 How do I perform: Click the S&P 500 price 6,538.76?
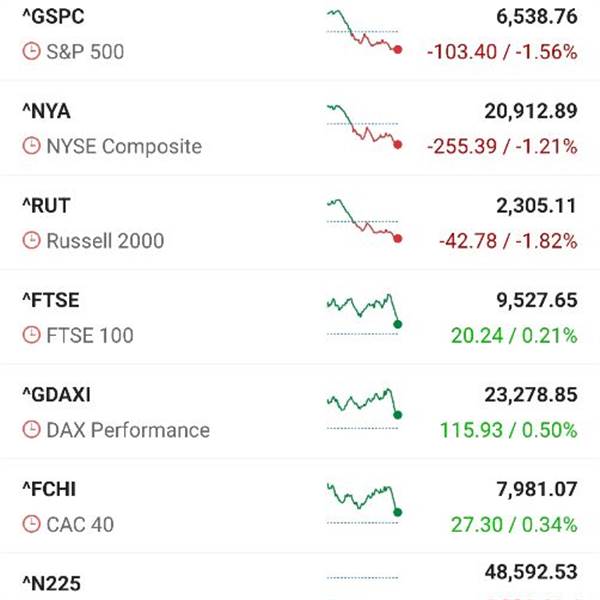(536, 17)
